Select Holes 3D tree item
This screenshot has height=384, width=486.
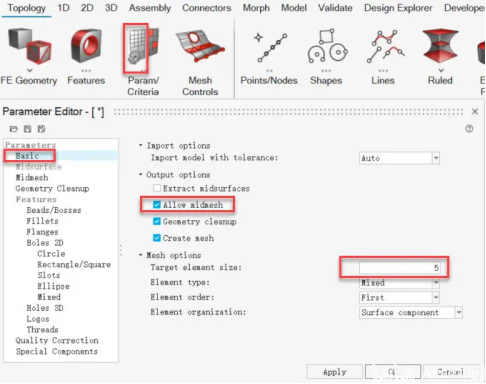[x=45, y=308]
